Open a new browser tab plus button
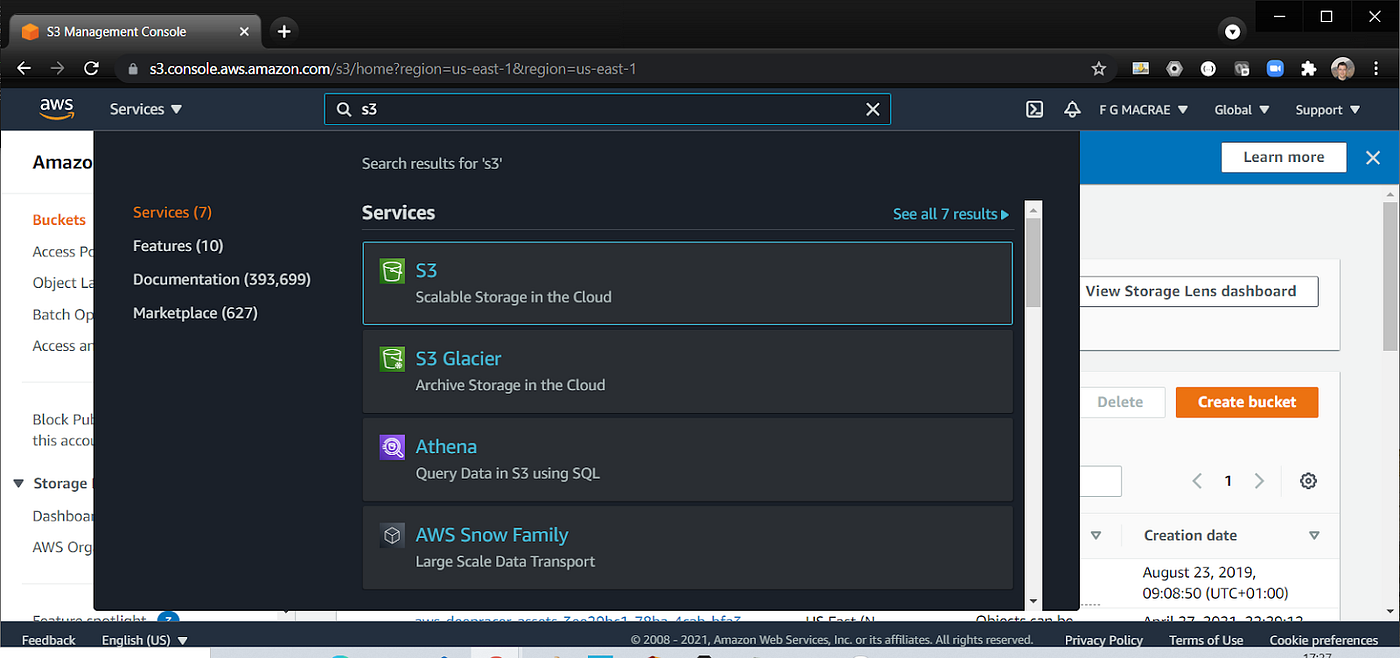 pos(284,31)
